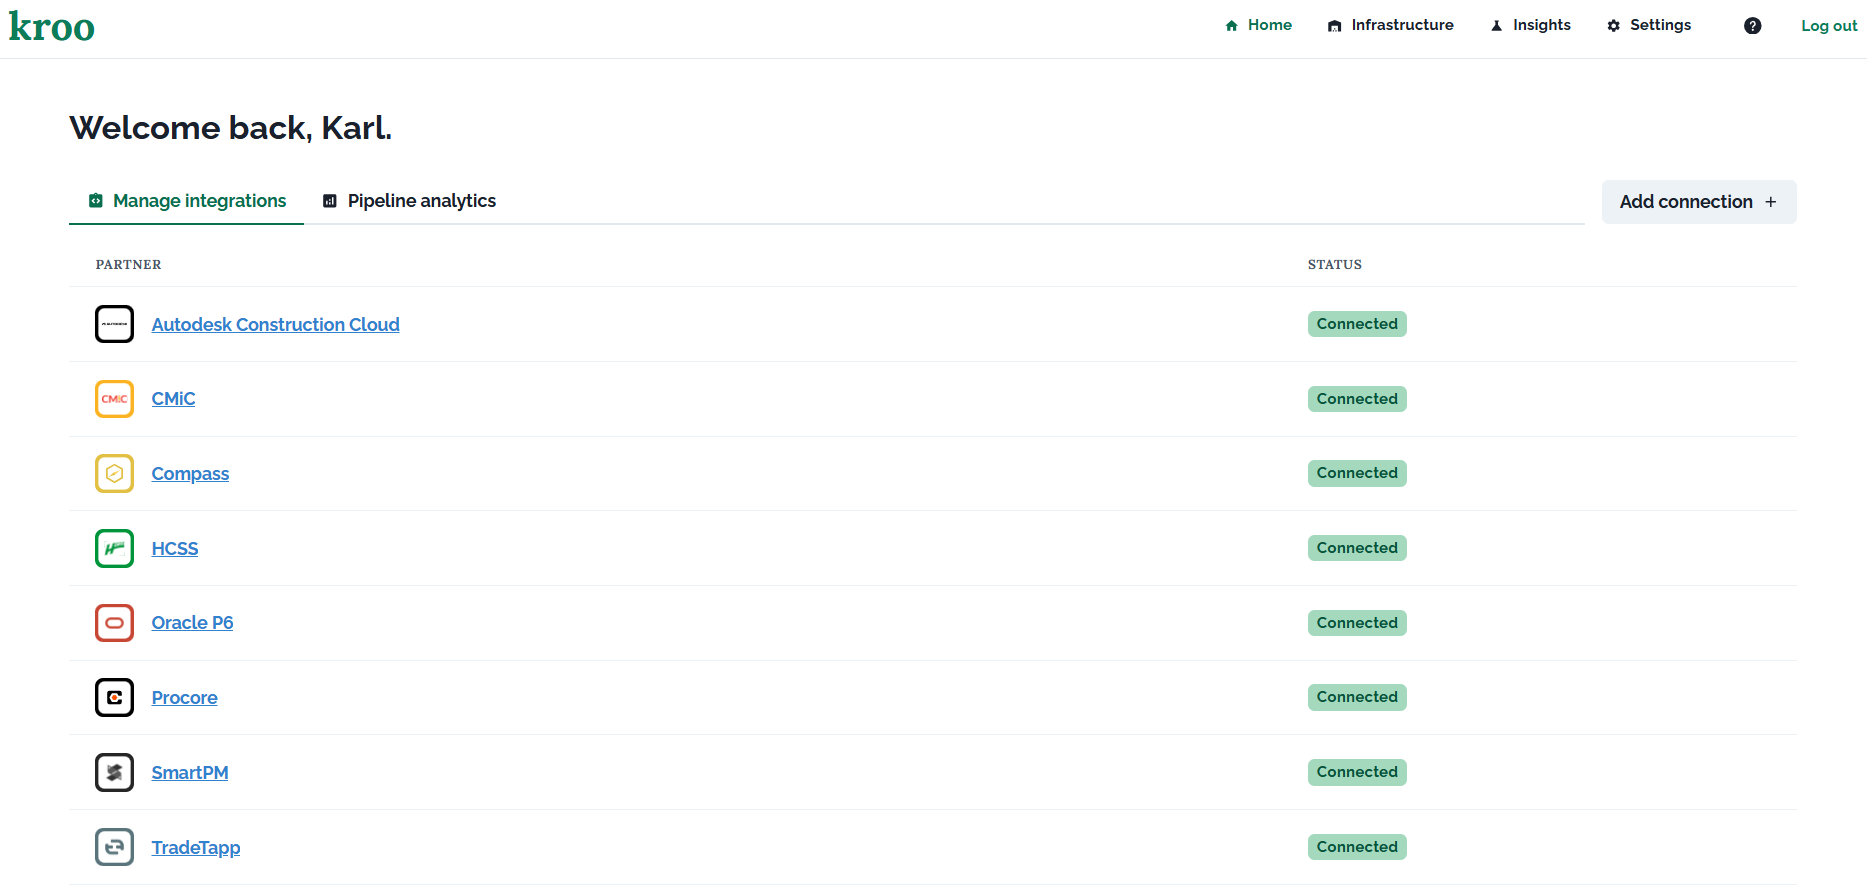Click the Autodesk Construction Cloud logo icon
This screenshot has width=1867, height=895.
coord(114,324)
